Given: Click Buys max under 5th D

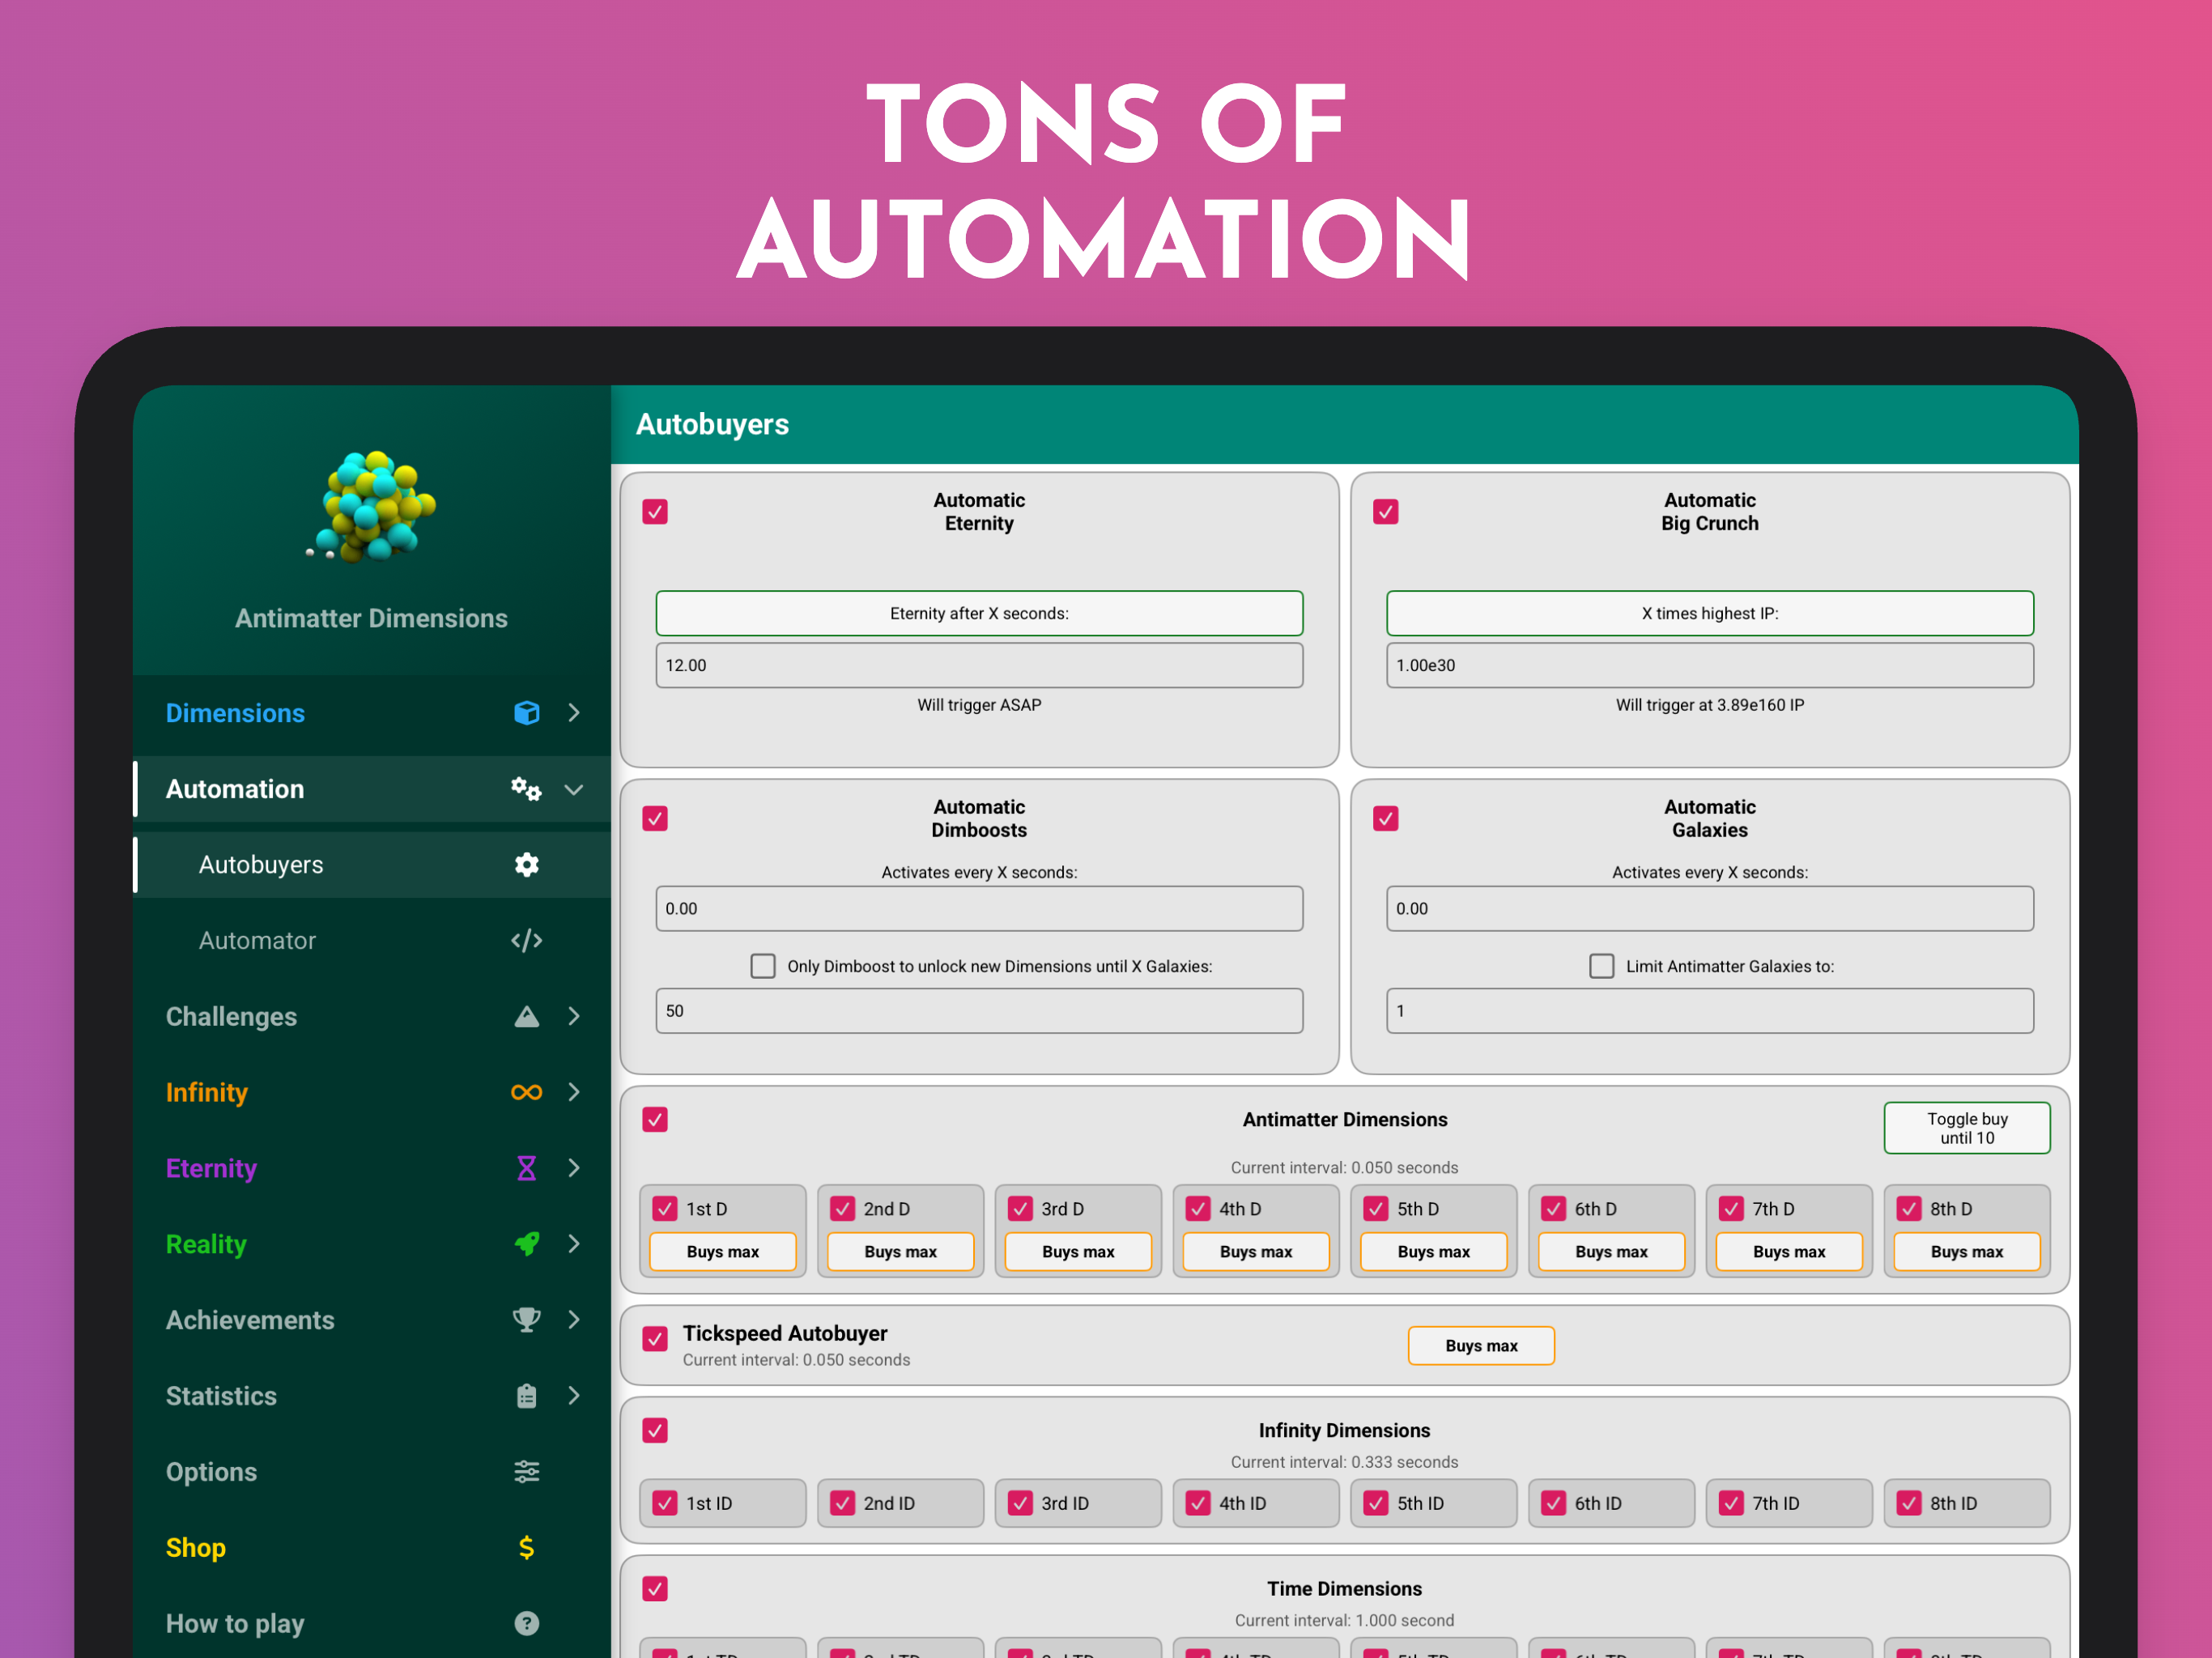Looking at the screenshot, I should point(1434,1252).
